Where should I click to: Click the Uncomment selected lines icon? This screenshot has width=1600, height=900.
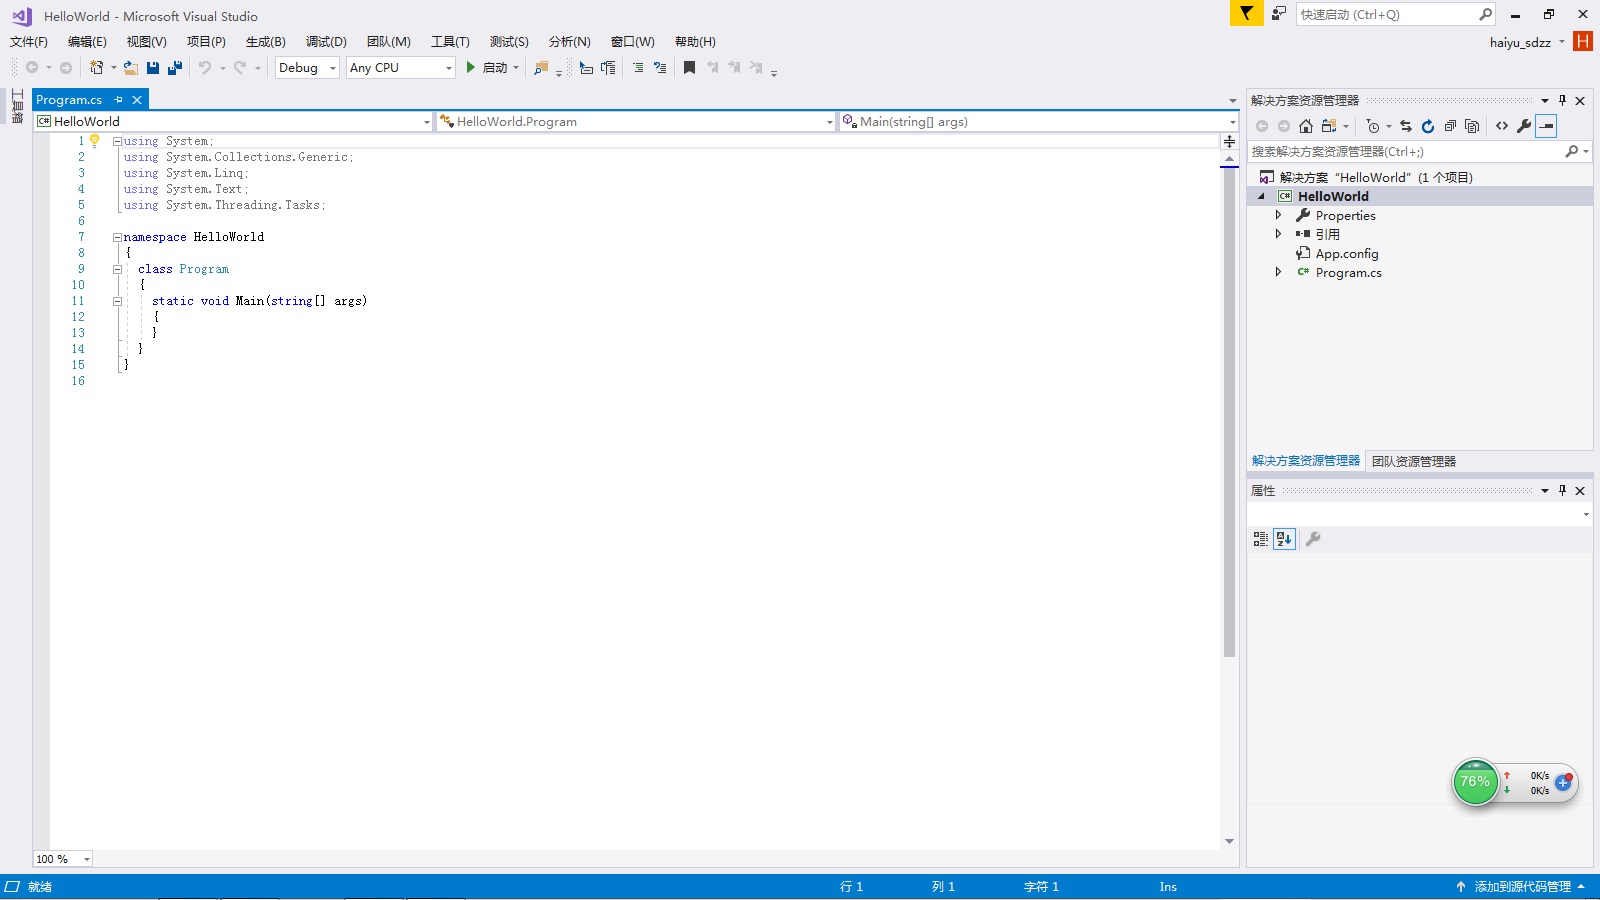(x=660, y=68)
